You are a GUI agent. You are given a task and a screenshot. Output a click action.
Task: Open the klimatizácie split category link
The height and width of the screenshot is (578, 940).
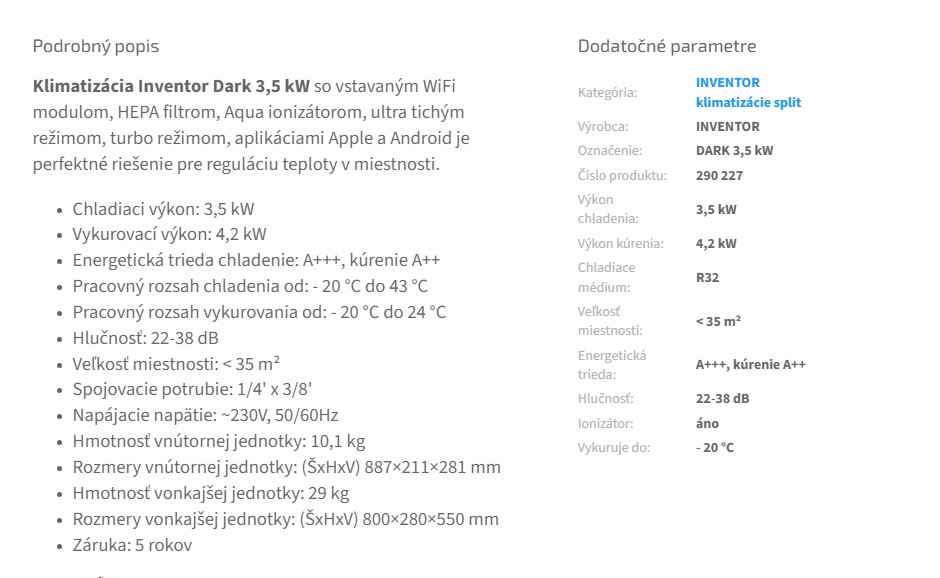coord(748,103)
